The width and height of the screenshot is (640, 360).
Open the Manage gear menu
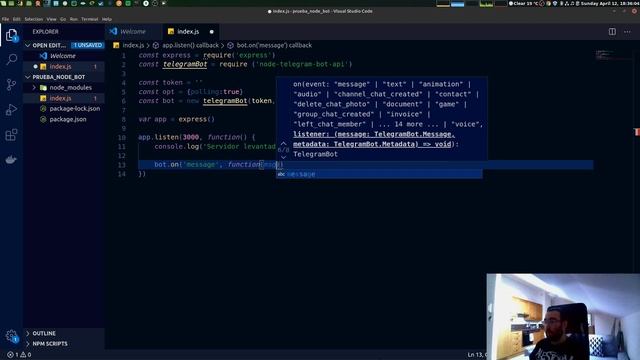[11, 336]
